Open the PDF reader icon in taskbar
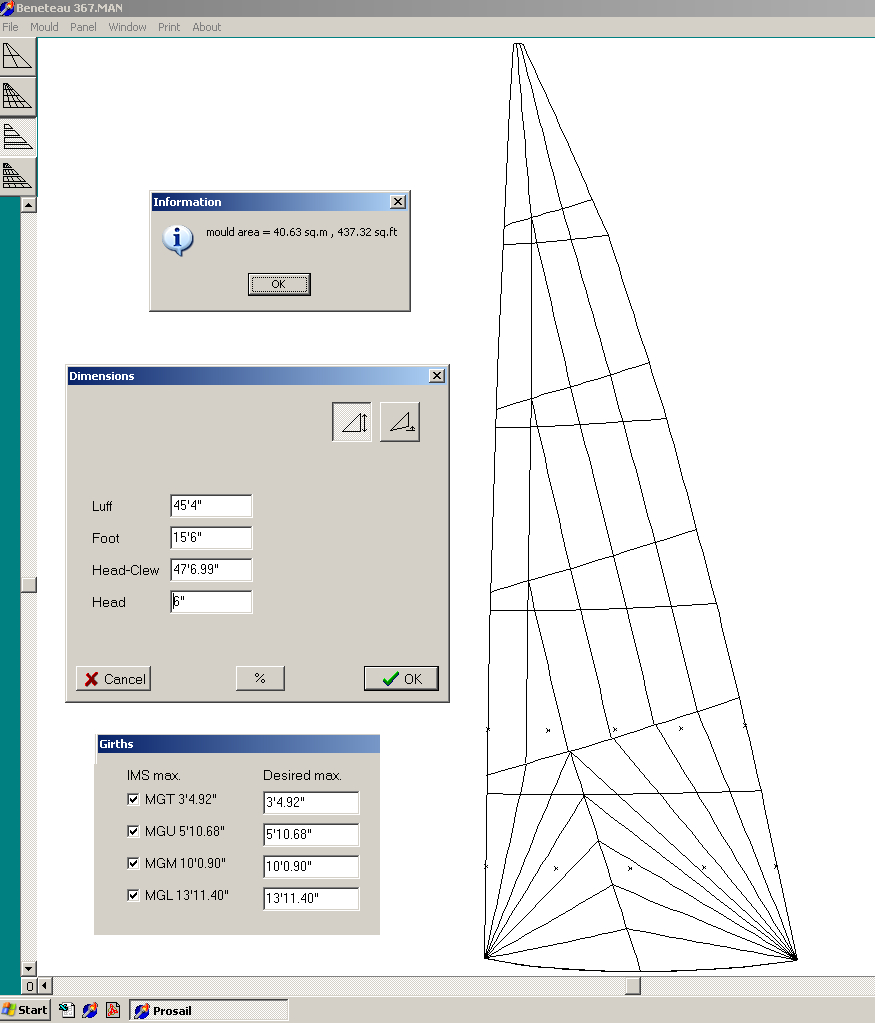Screen dimensions: 875x1024 point(113,1010)
